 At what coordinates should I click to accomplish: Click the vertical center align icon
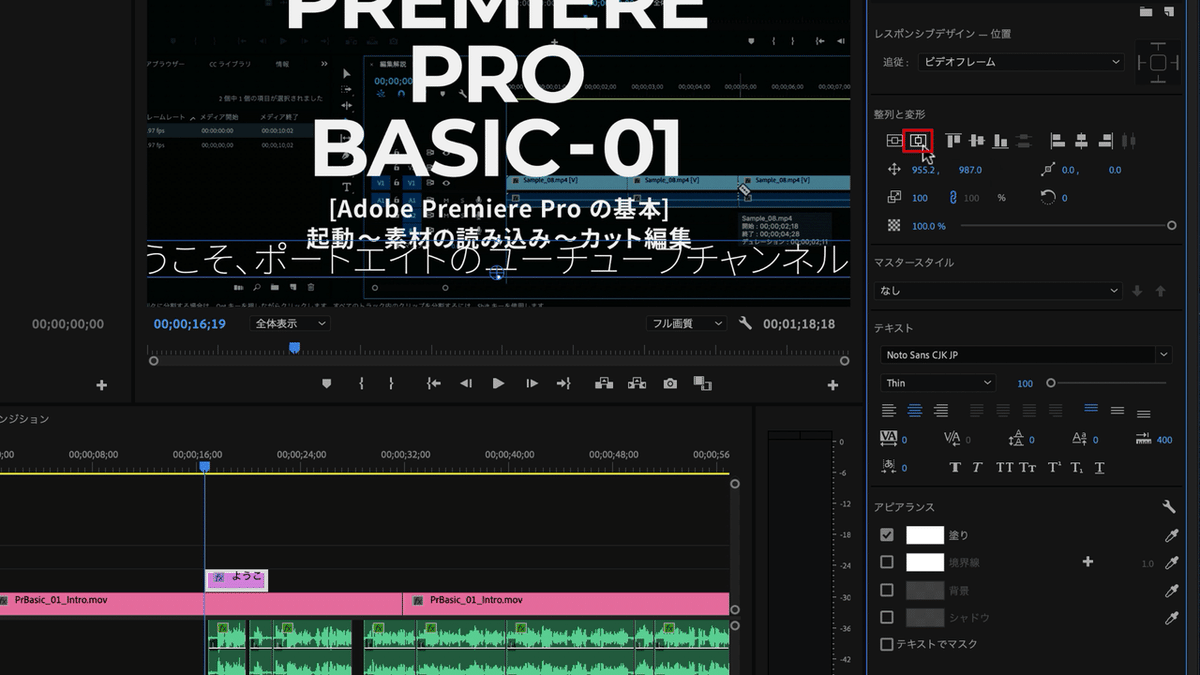[x=895, y=141]
